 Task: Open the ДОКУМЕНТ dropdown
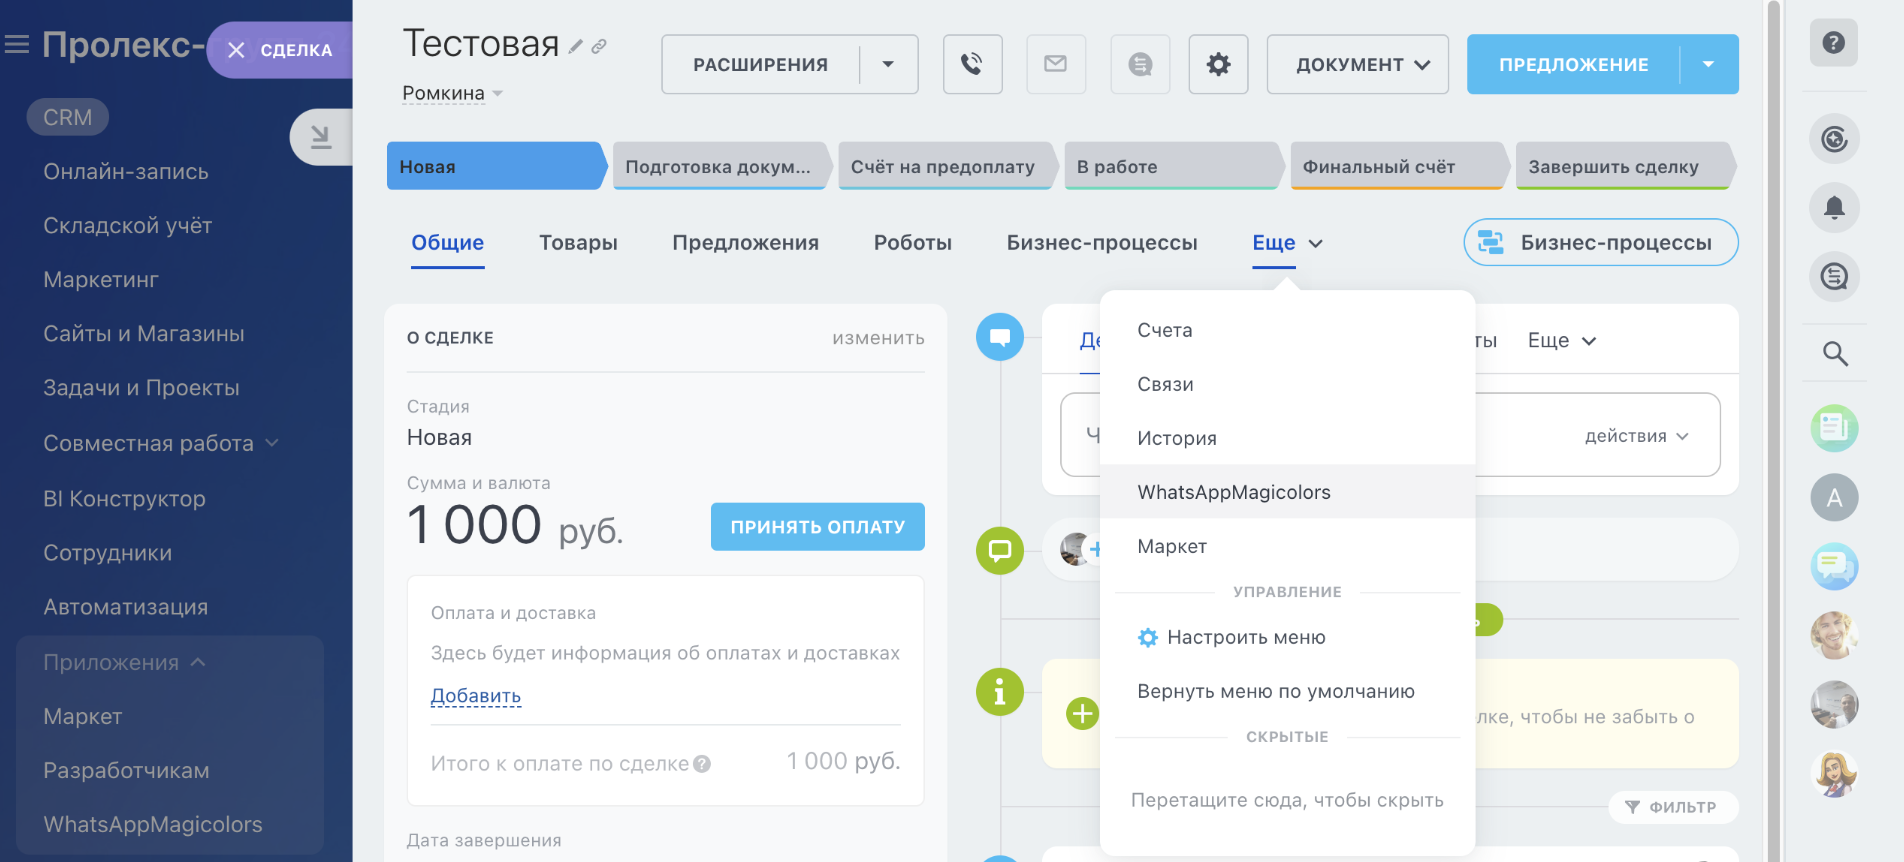point(1357,65)
